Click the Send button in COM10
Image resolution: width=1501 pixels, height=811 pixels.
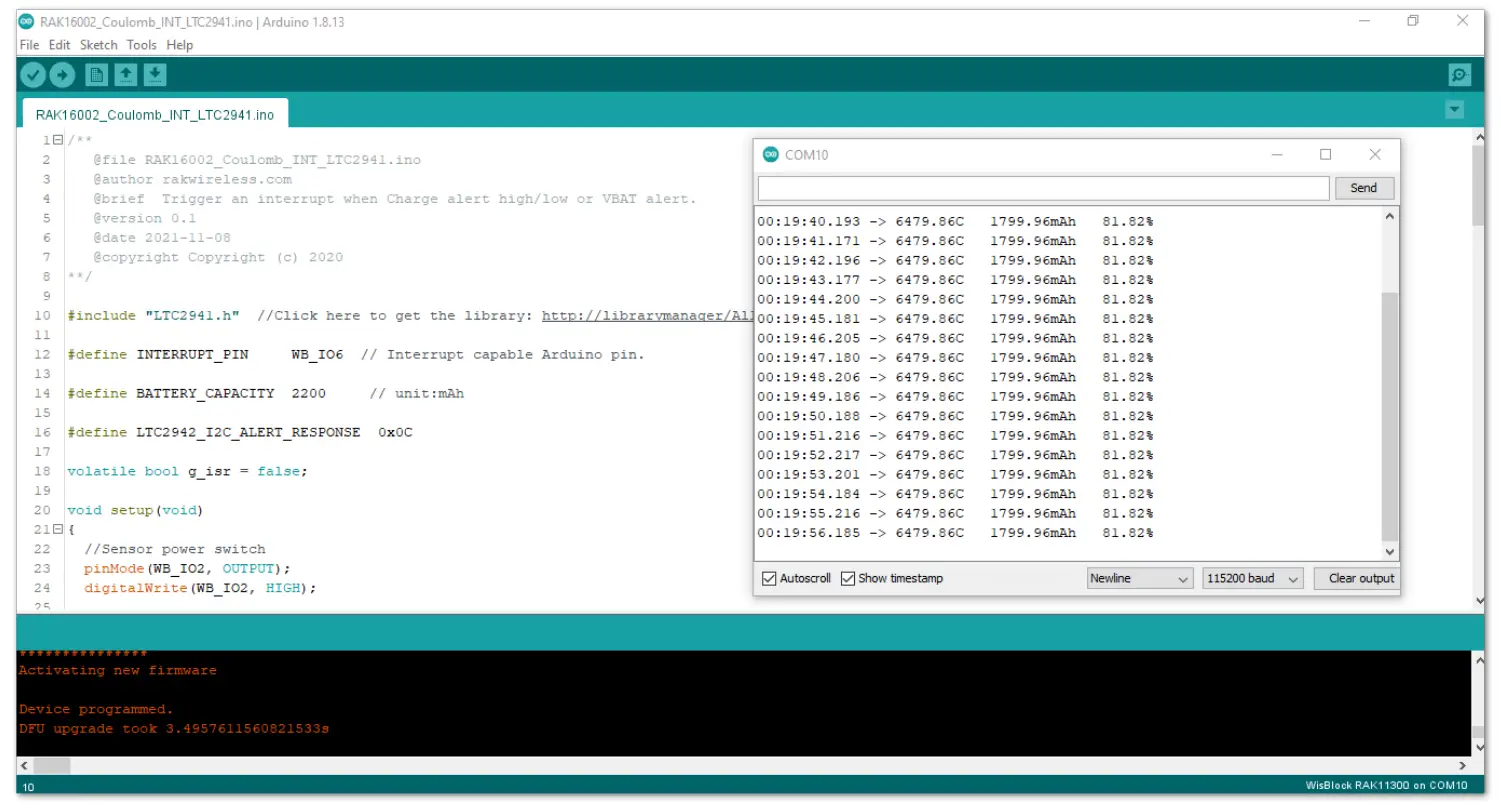click(1364, 188)
